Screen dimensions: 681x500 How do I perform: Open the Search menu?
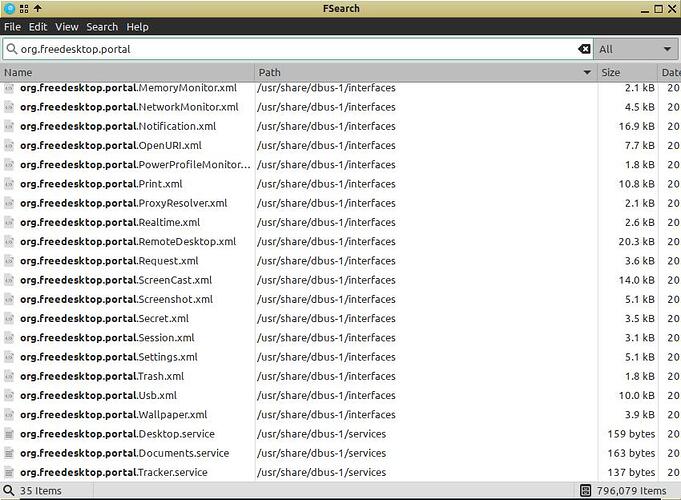(102, 27)
